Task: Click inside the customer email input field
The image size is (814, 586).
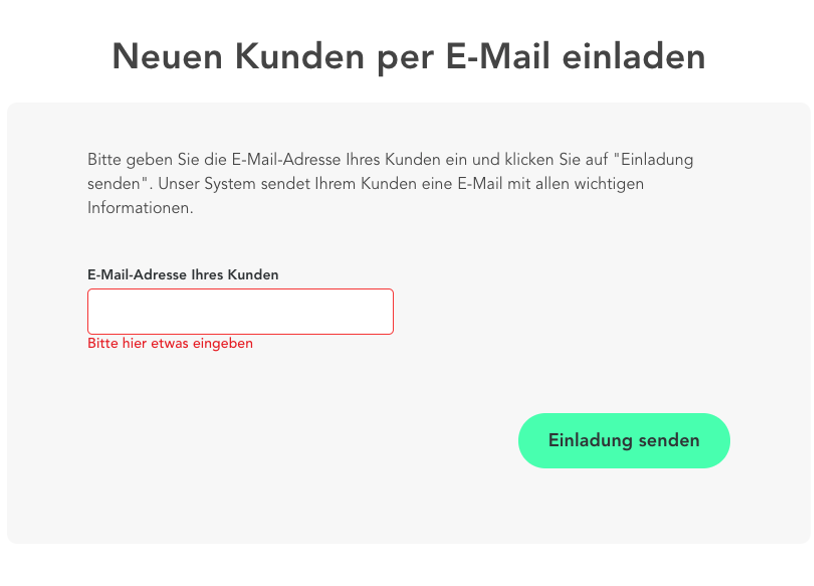Action: [240, 311]
